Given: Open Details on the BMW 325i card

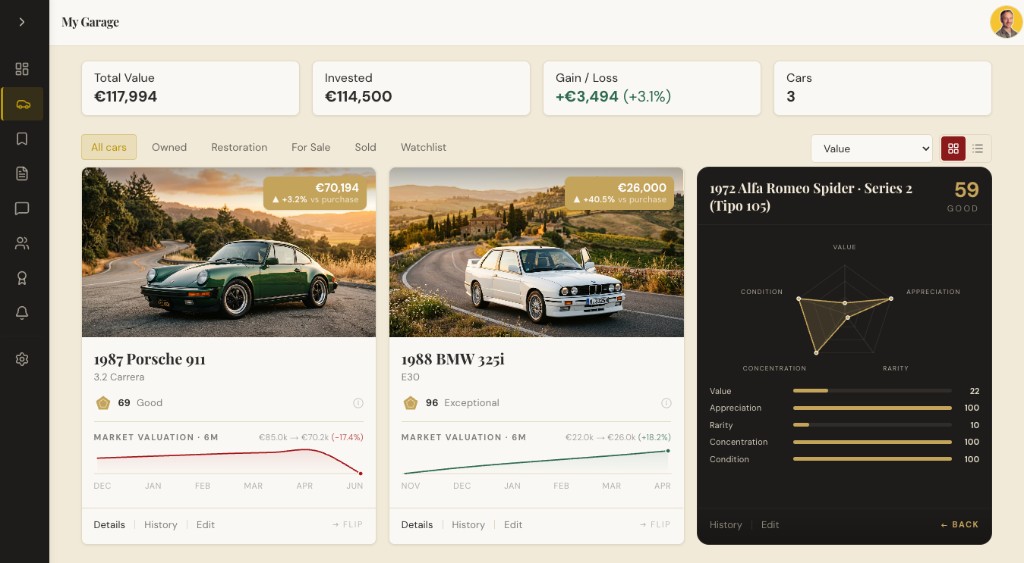Looking at the screenshot, I should point(417,524).
